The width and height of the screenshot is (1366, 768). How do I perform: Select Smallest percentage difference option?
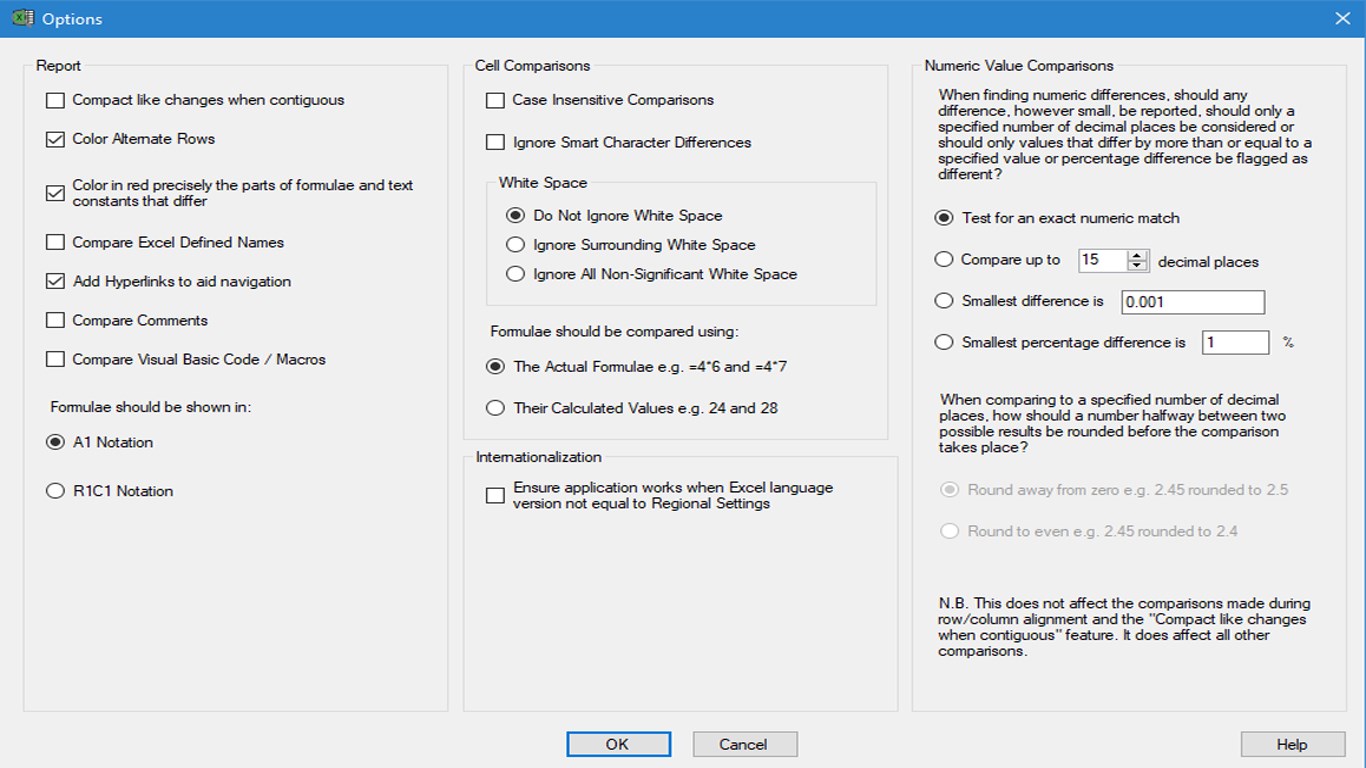pos(944,342)
